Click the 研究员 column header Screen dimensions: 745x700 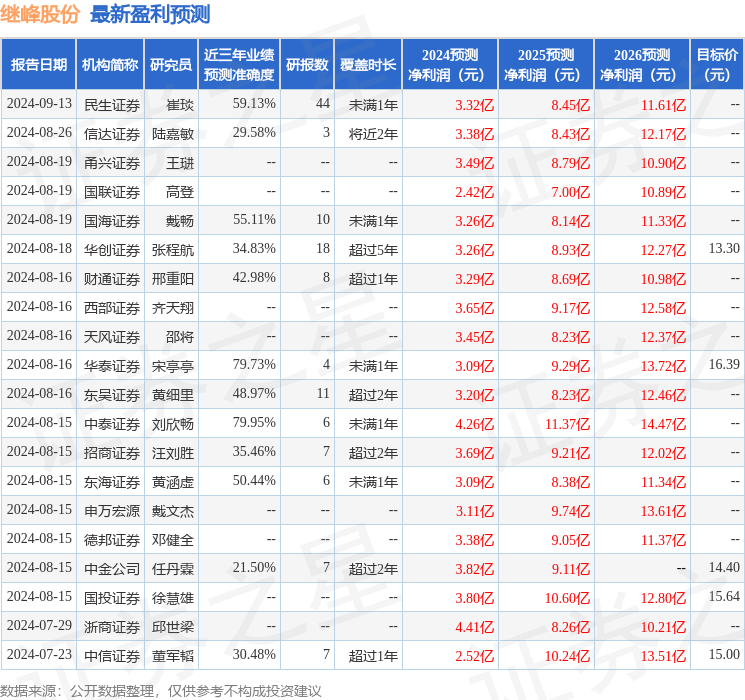(171, 64)
